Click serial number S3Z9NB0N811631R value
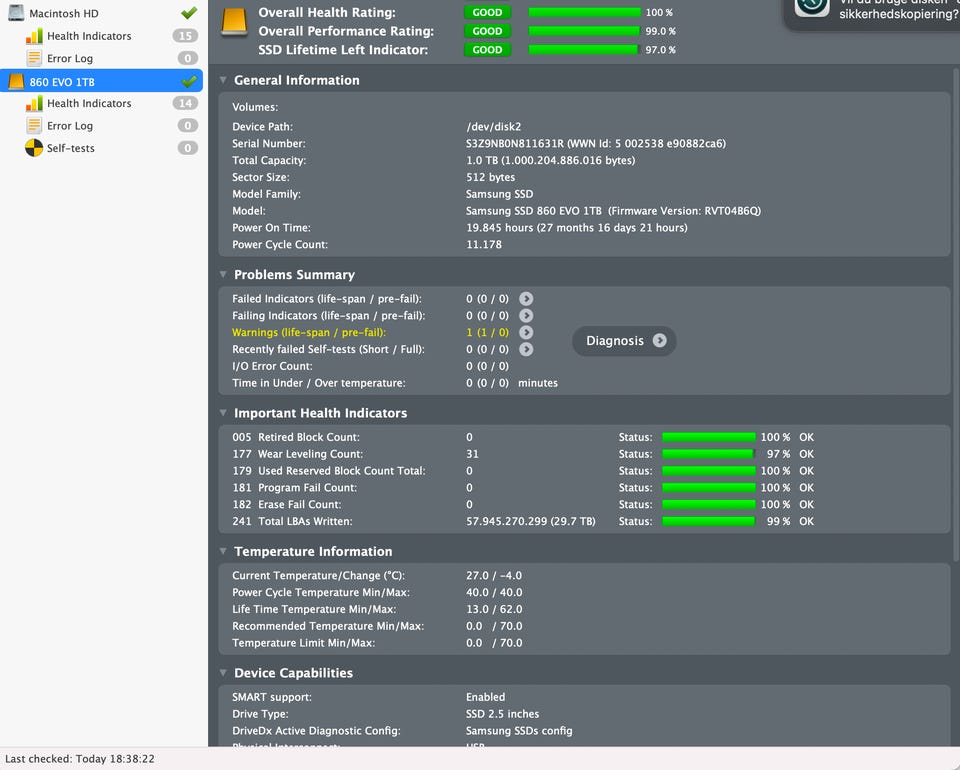Viewport: 960px width, 770px height. [514, 144]
